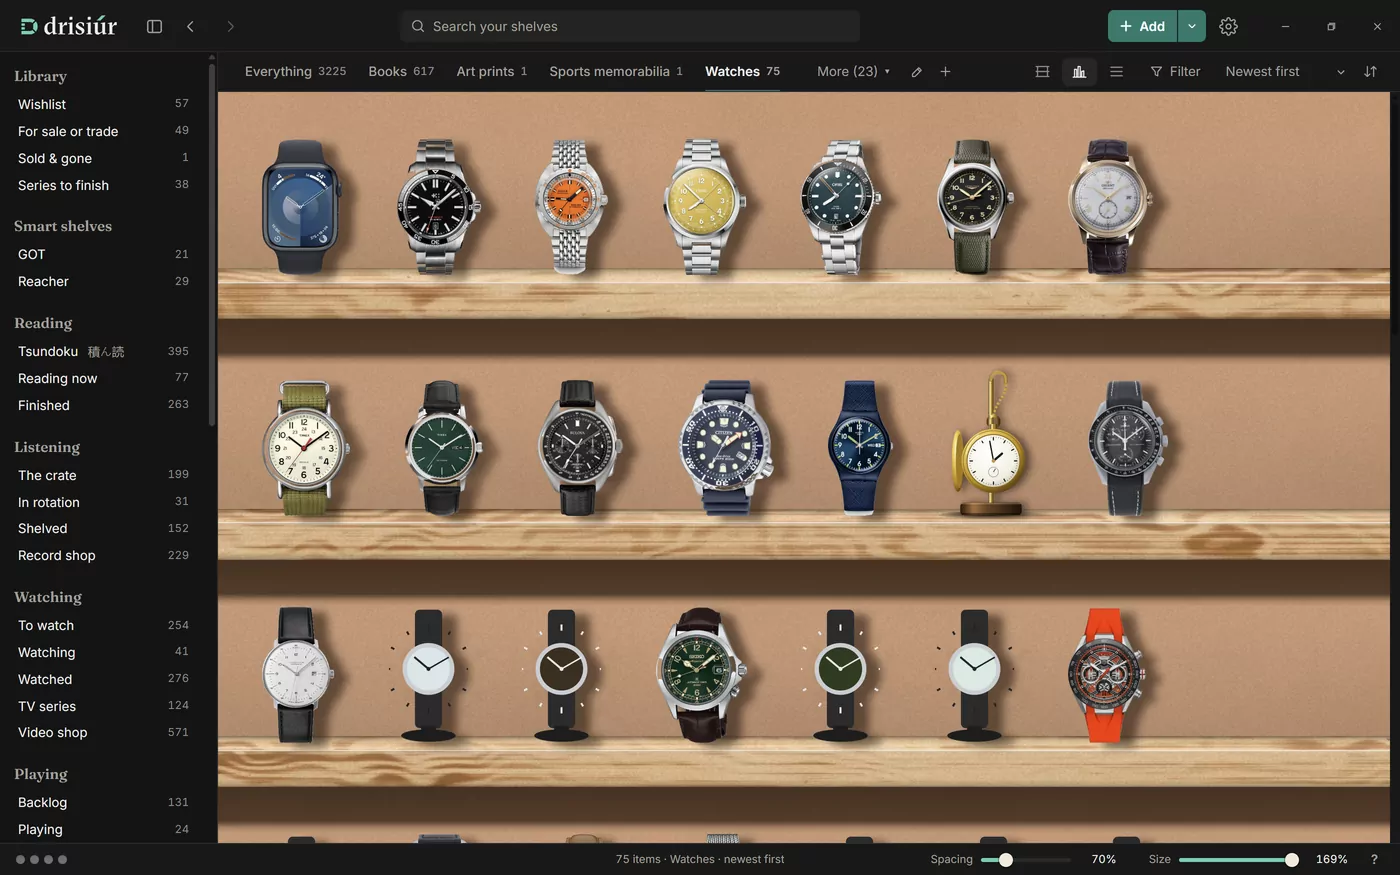
Task: Reverse the sort direction arrows icon
Action: pyautogui.click(x=1370, y=72)
